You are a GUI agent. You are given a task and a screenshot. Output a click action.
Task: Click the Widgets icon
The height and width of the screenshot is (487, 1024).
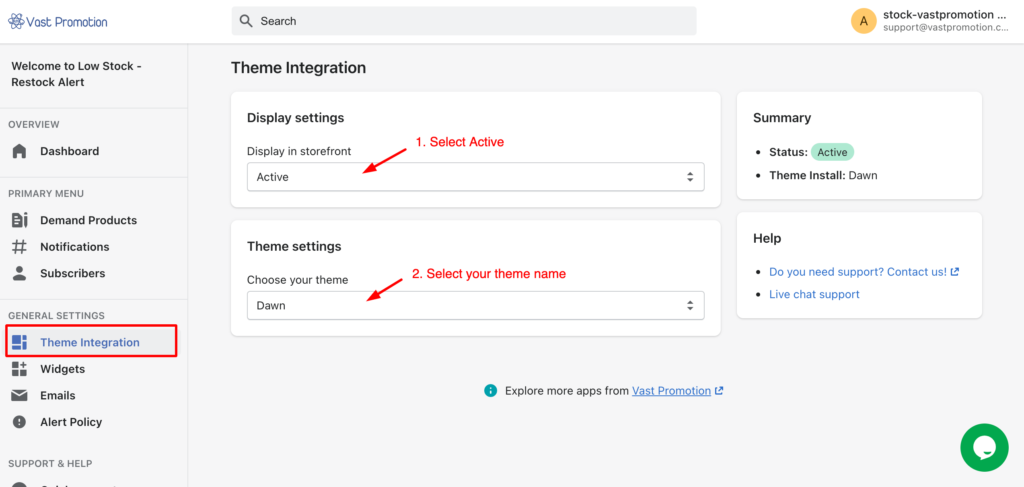(20, 369)
